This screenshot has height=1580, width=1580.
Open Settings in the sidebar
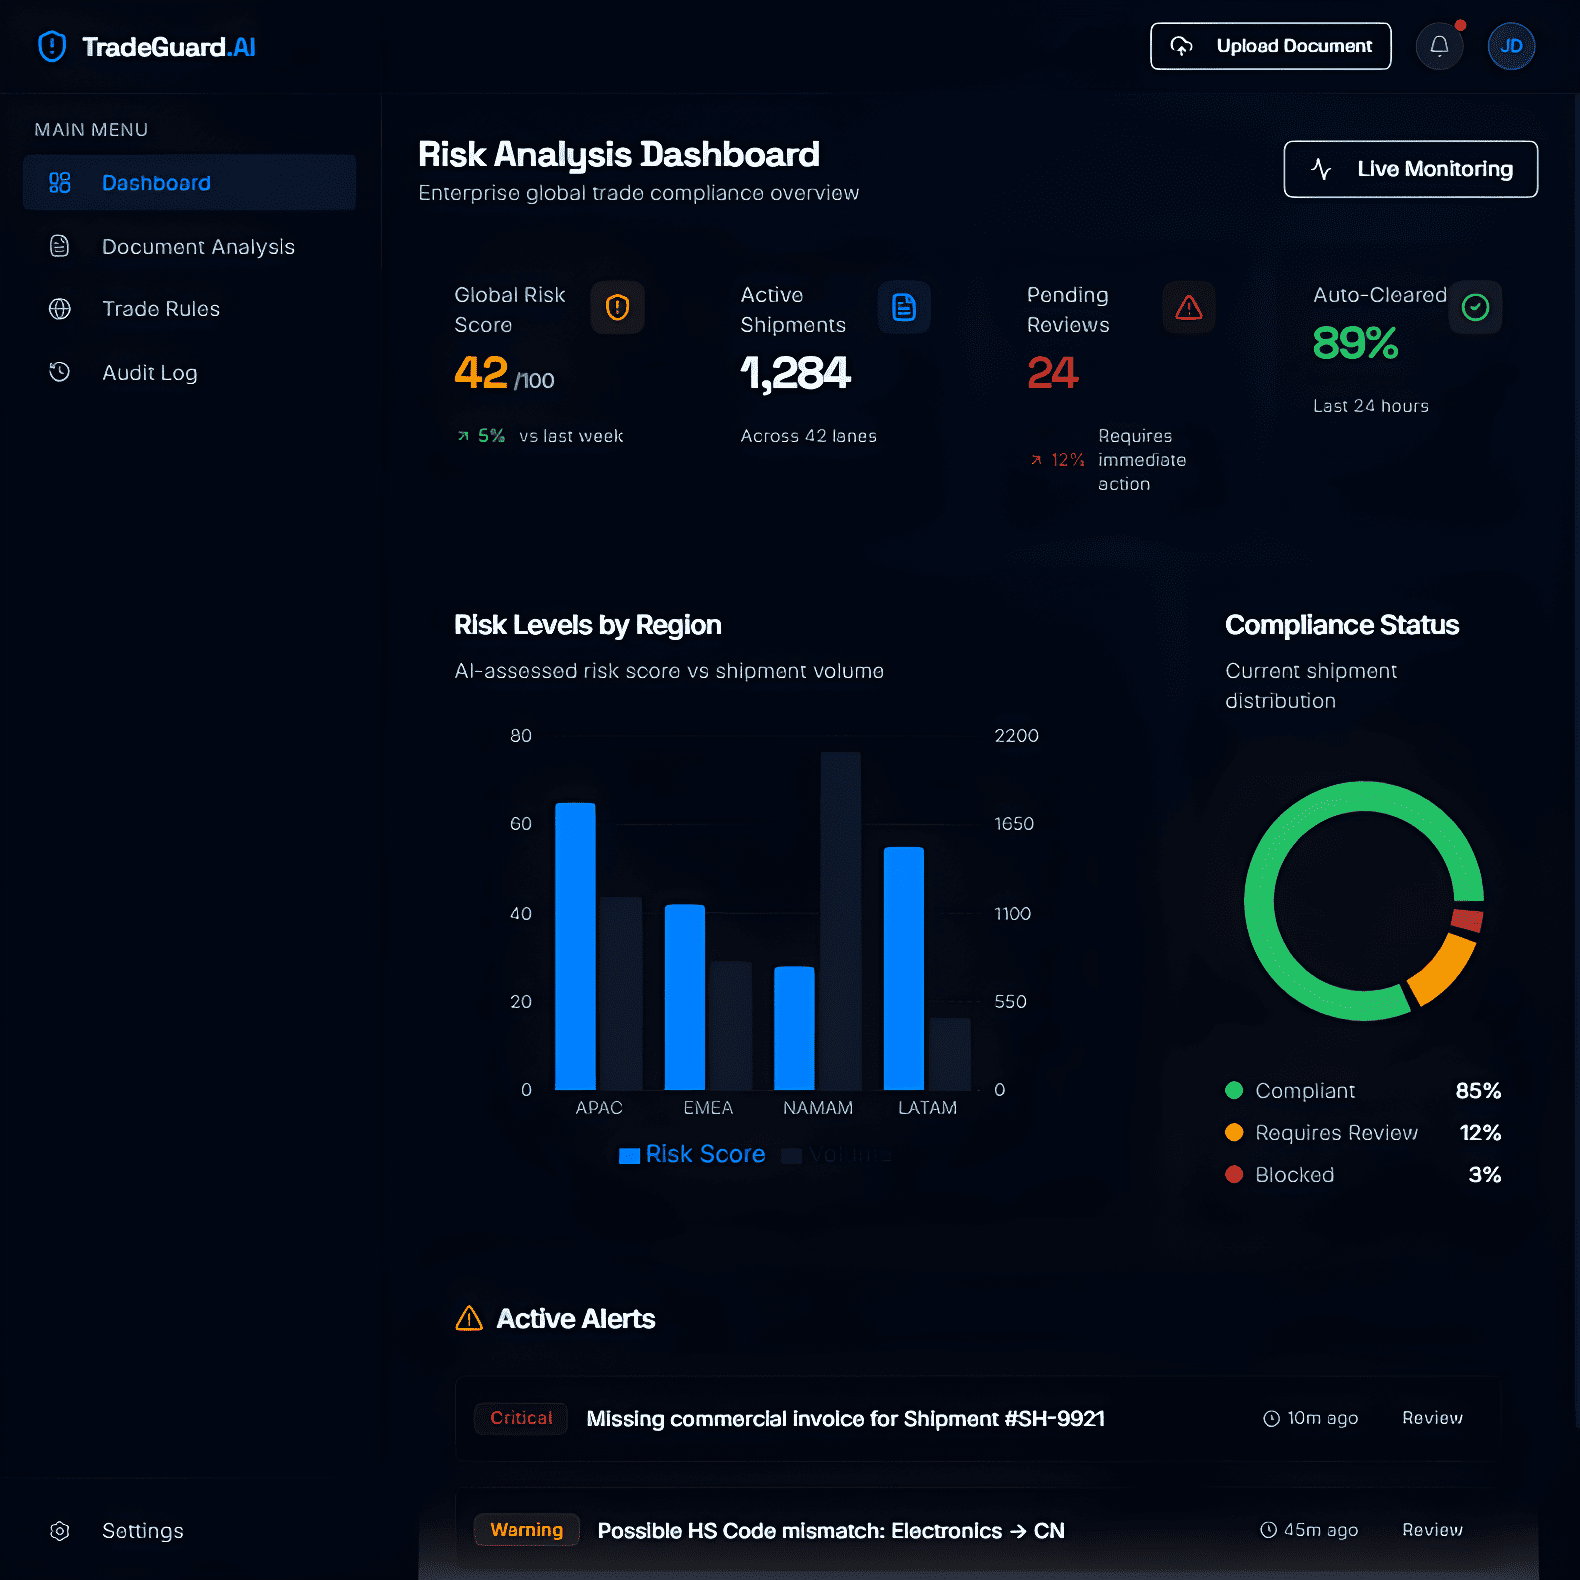[x=142, y=1531]
